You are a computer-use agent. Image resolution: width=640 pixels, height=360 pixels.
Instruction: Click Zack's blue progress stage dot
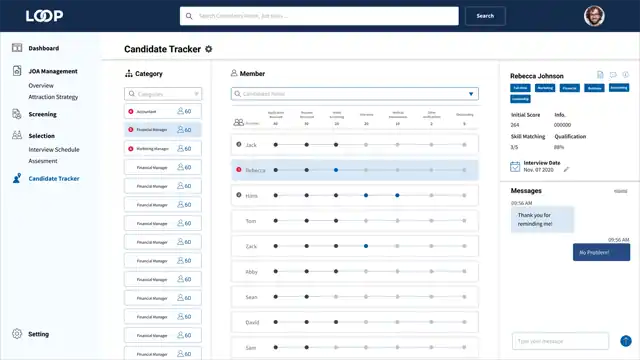pos(366,246)
